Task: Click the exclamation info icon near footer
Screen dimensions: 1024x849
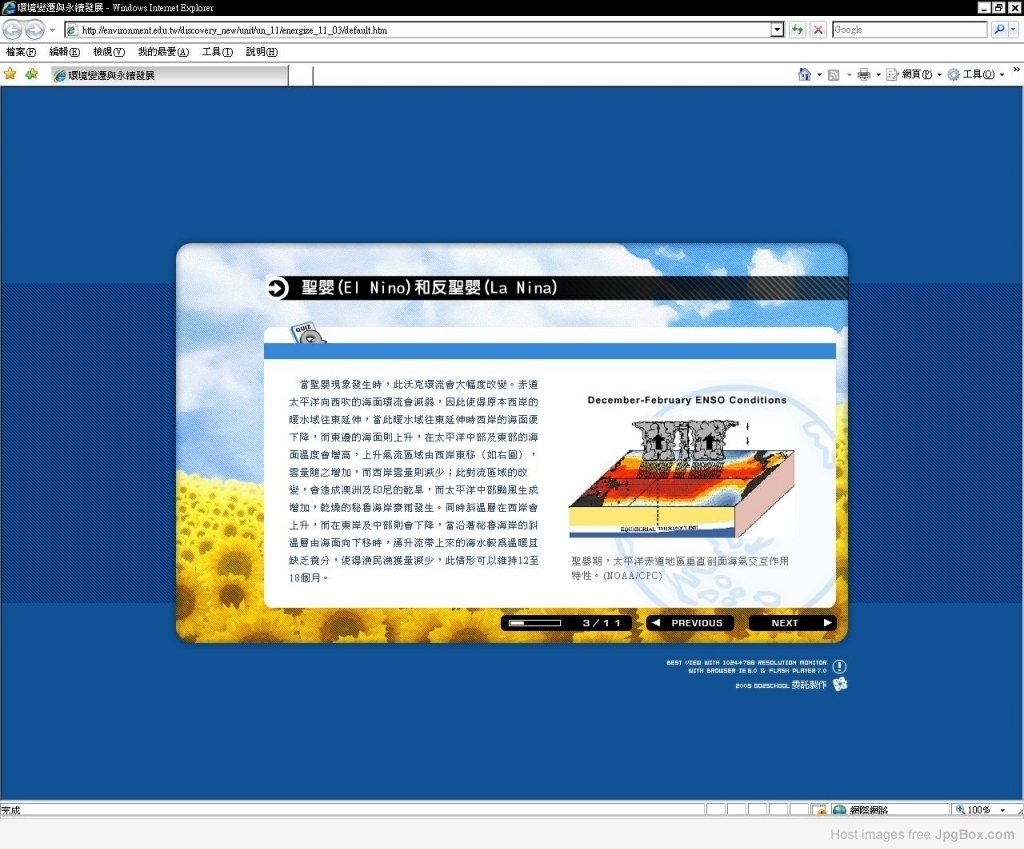Action: [839, 666]
